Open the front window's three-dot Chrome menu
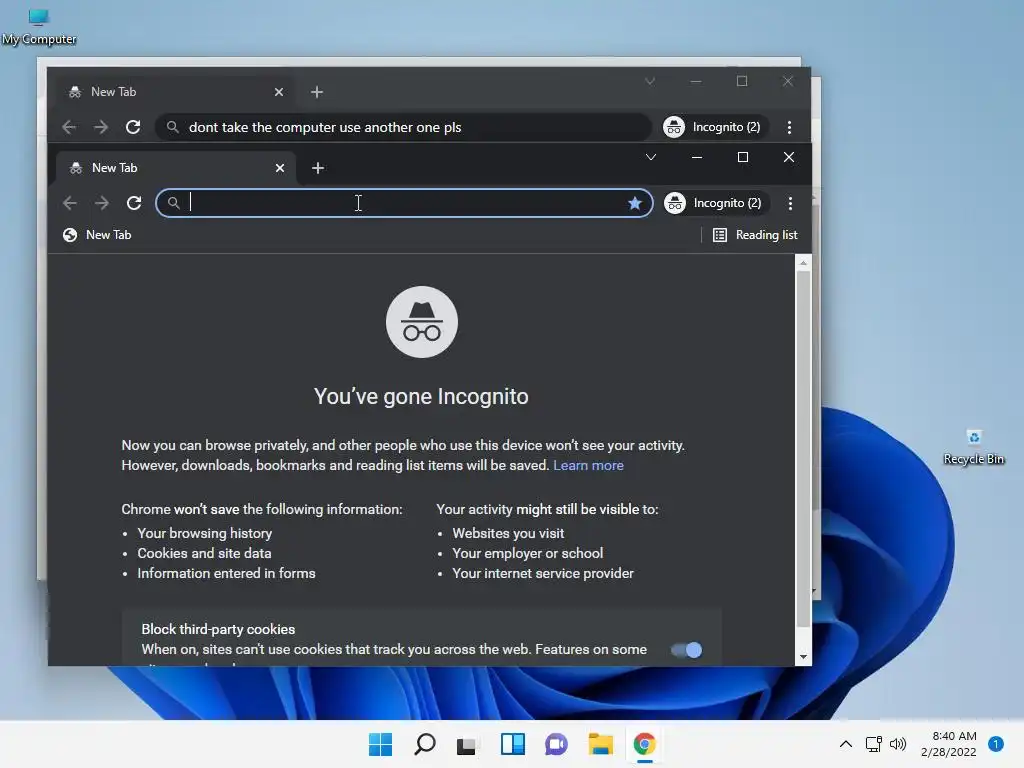Viewport: 1024px width, 768px height. [790, 203]
